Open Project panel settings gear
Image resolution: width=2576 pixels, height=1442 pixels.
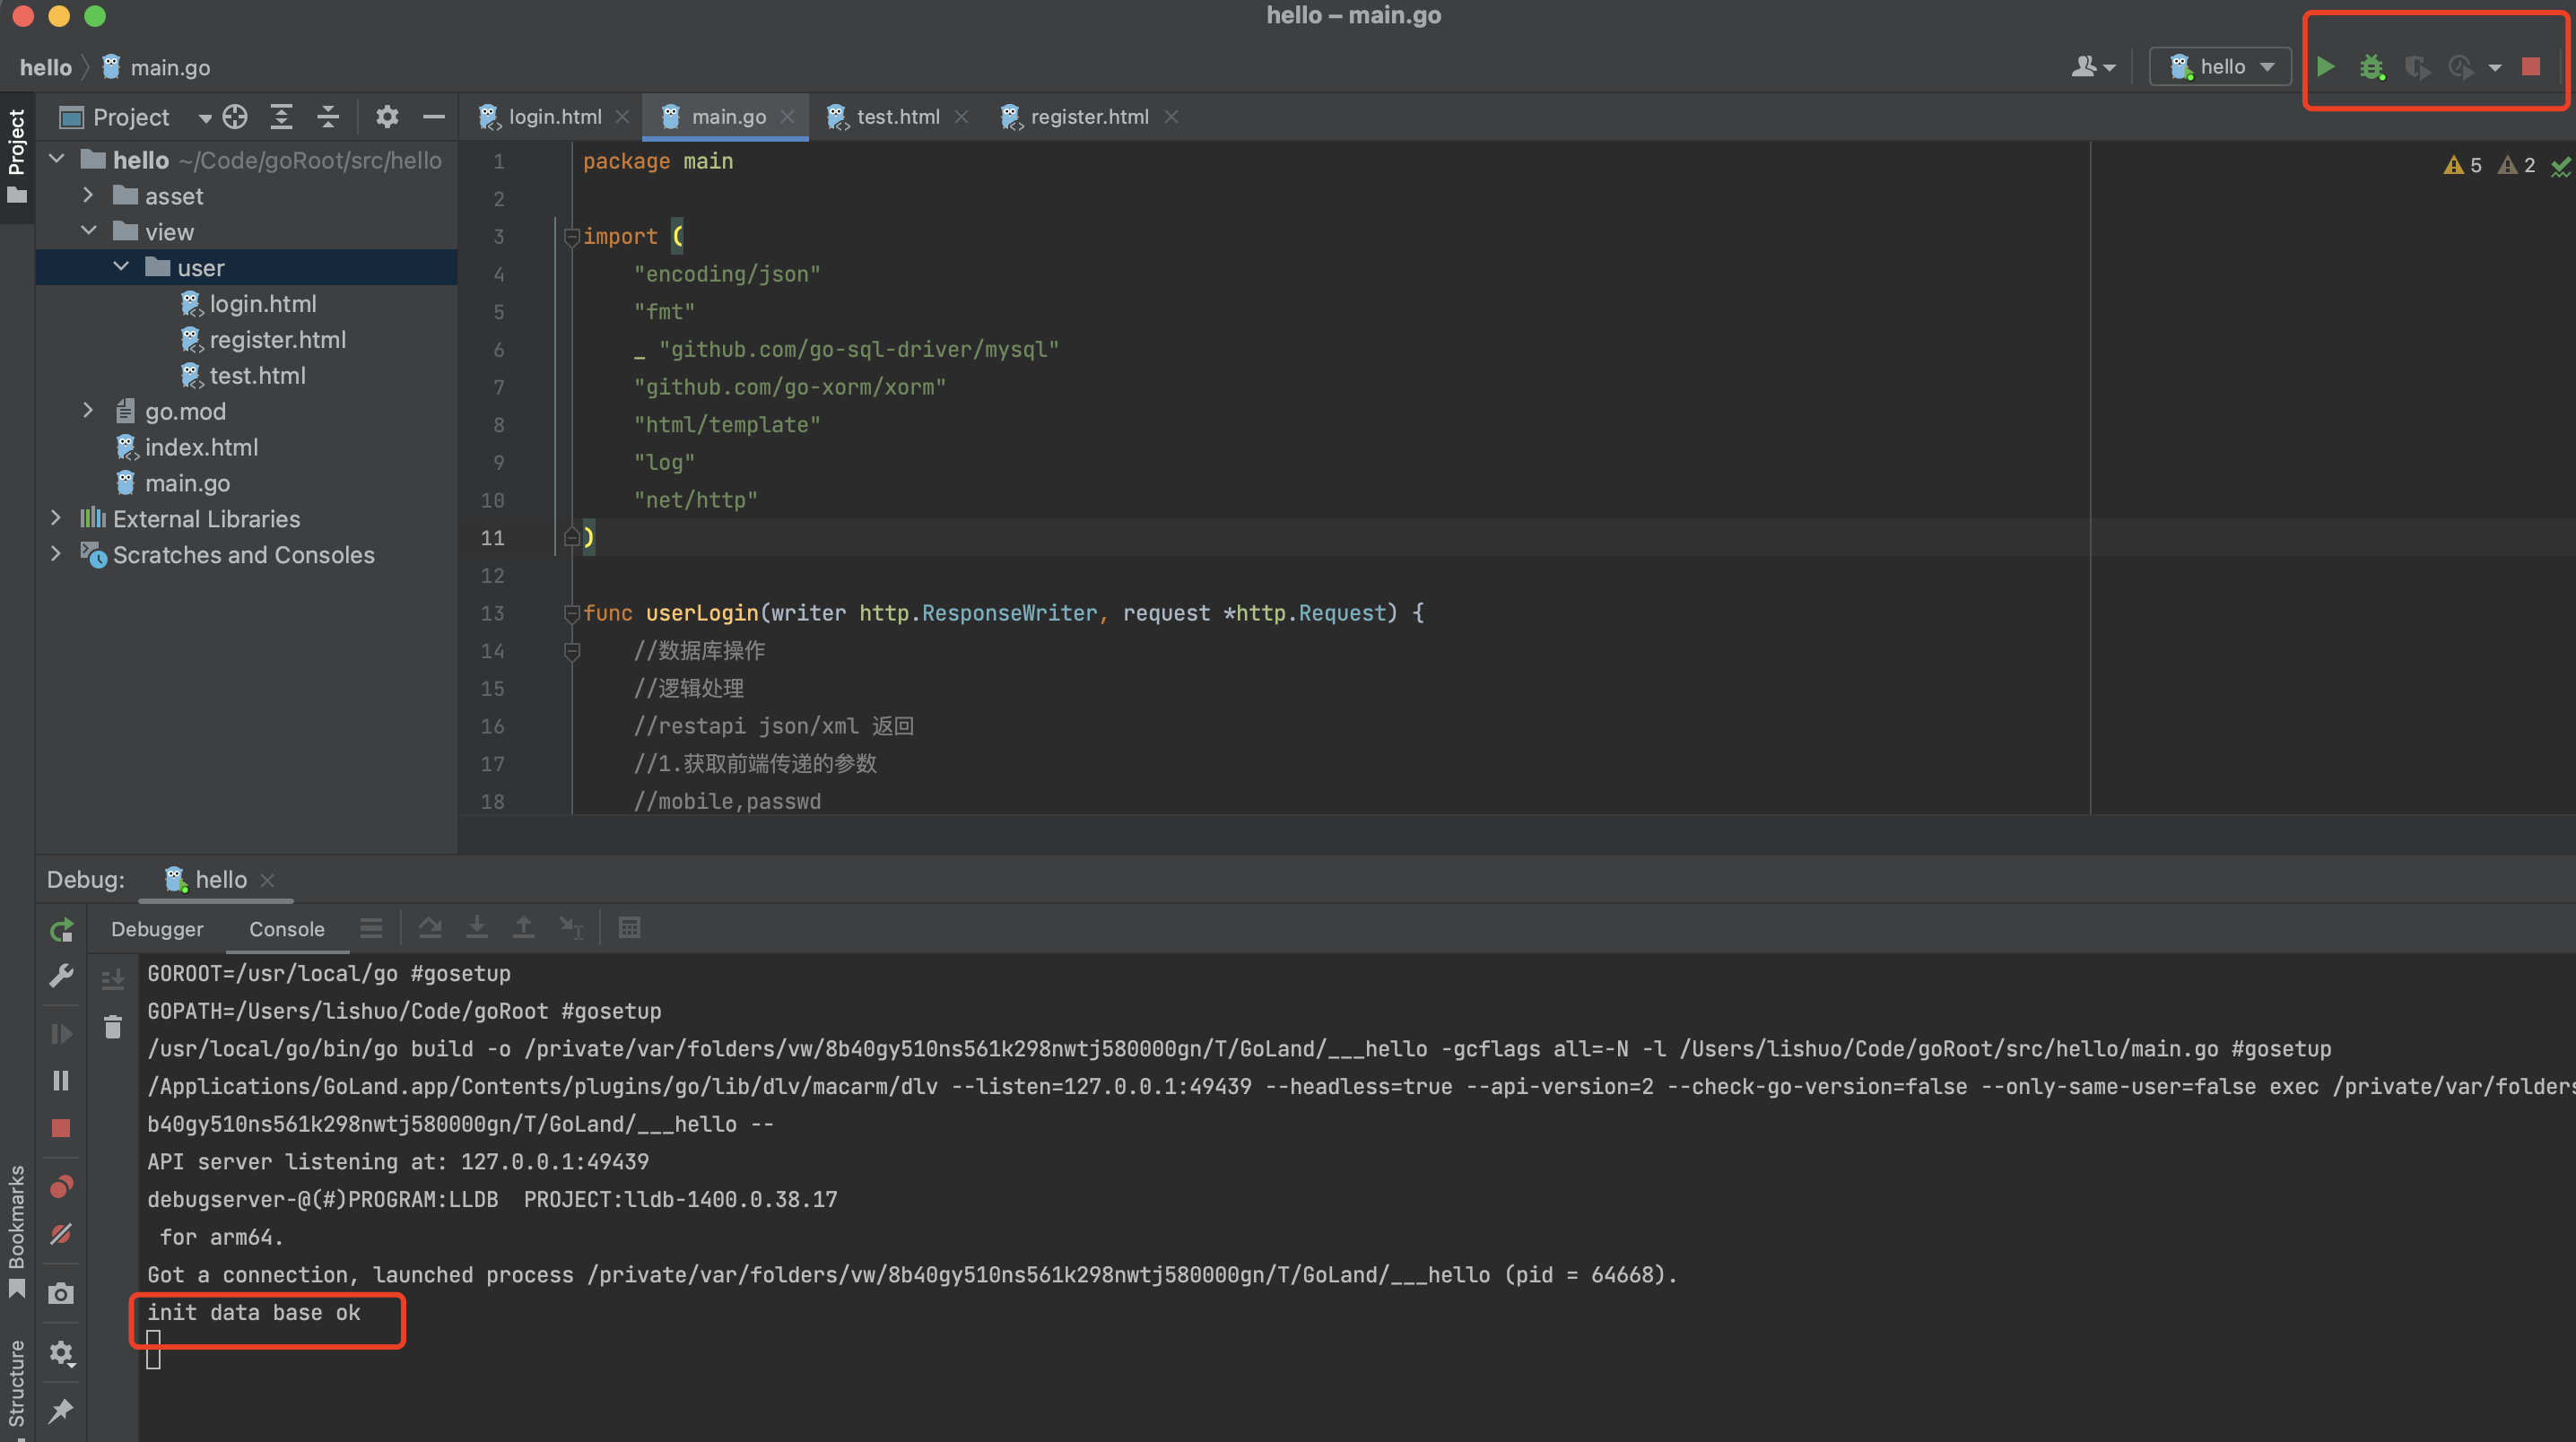[x=387, y=117]
